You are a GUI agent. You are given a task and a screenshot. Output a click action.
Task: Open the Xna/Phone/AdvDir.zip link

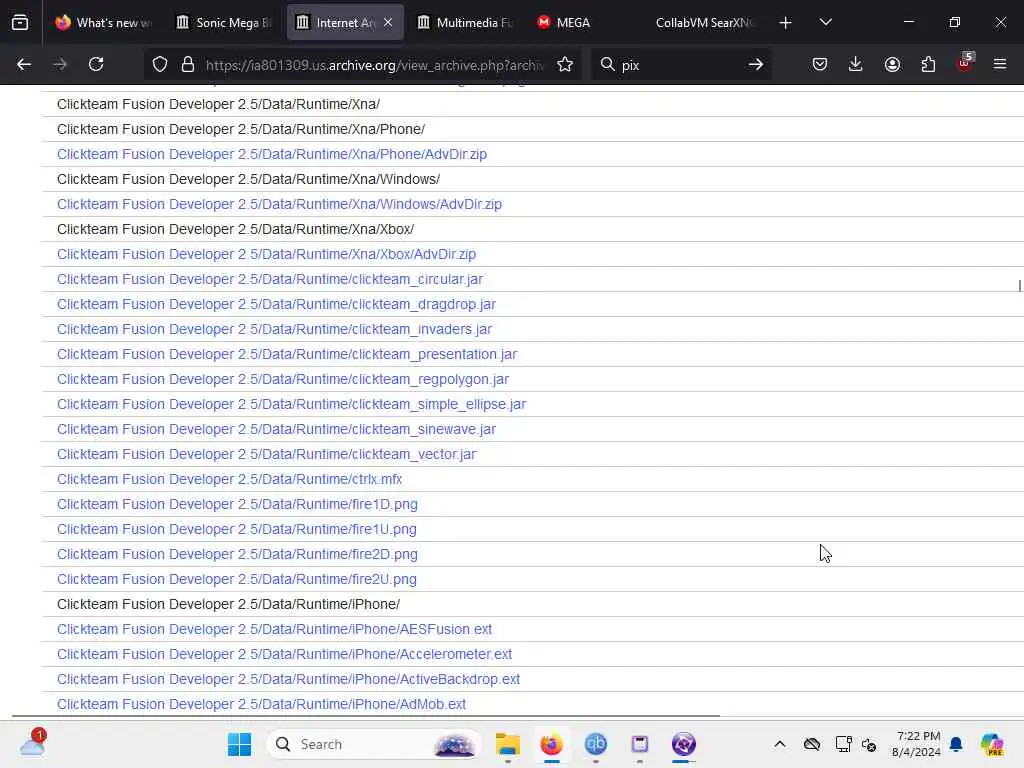click(272, 154)
